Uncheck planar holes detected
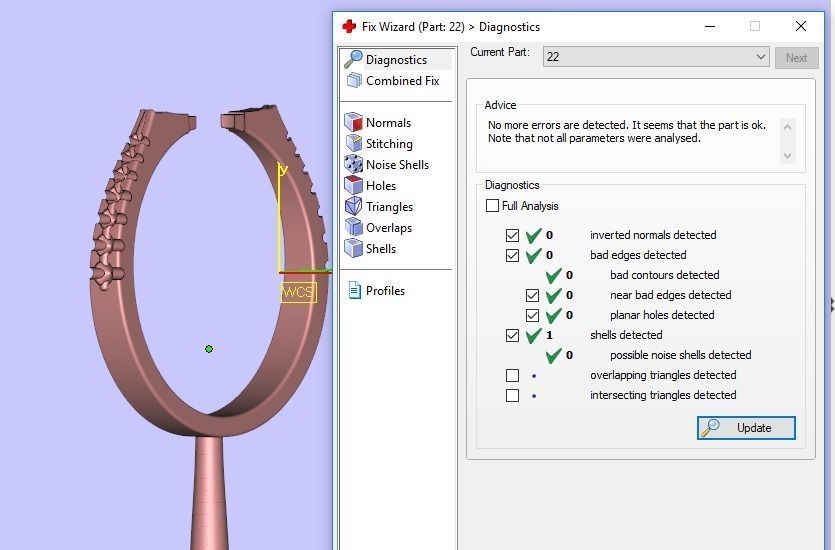Screen dimensions: 835x550 pos(532,315)
